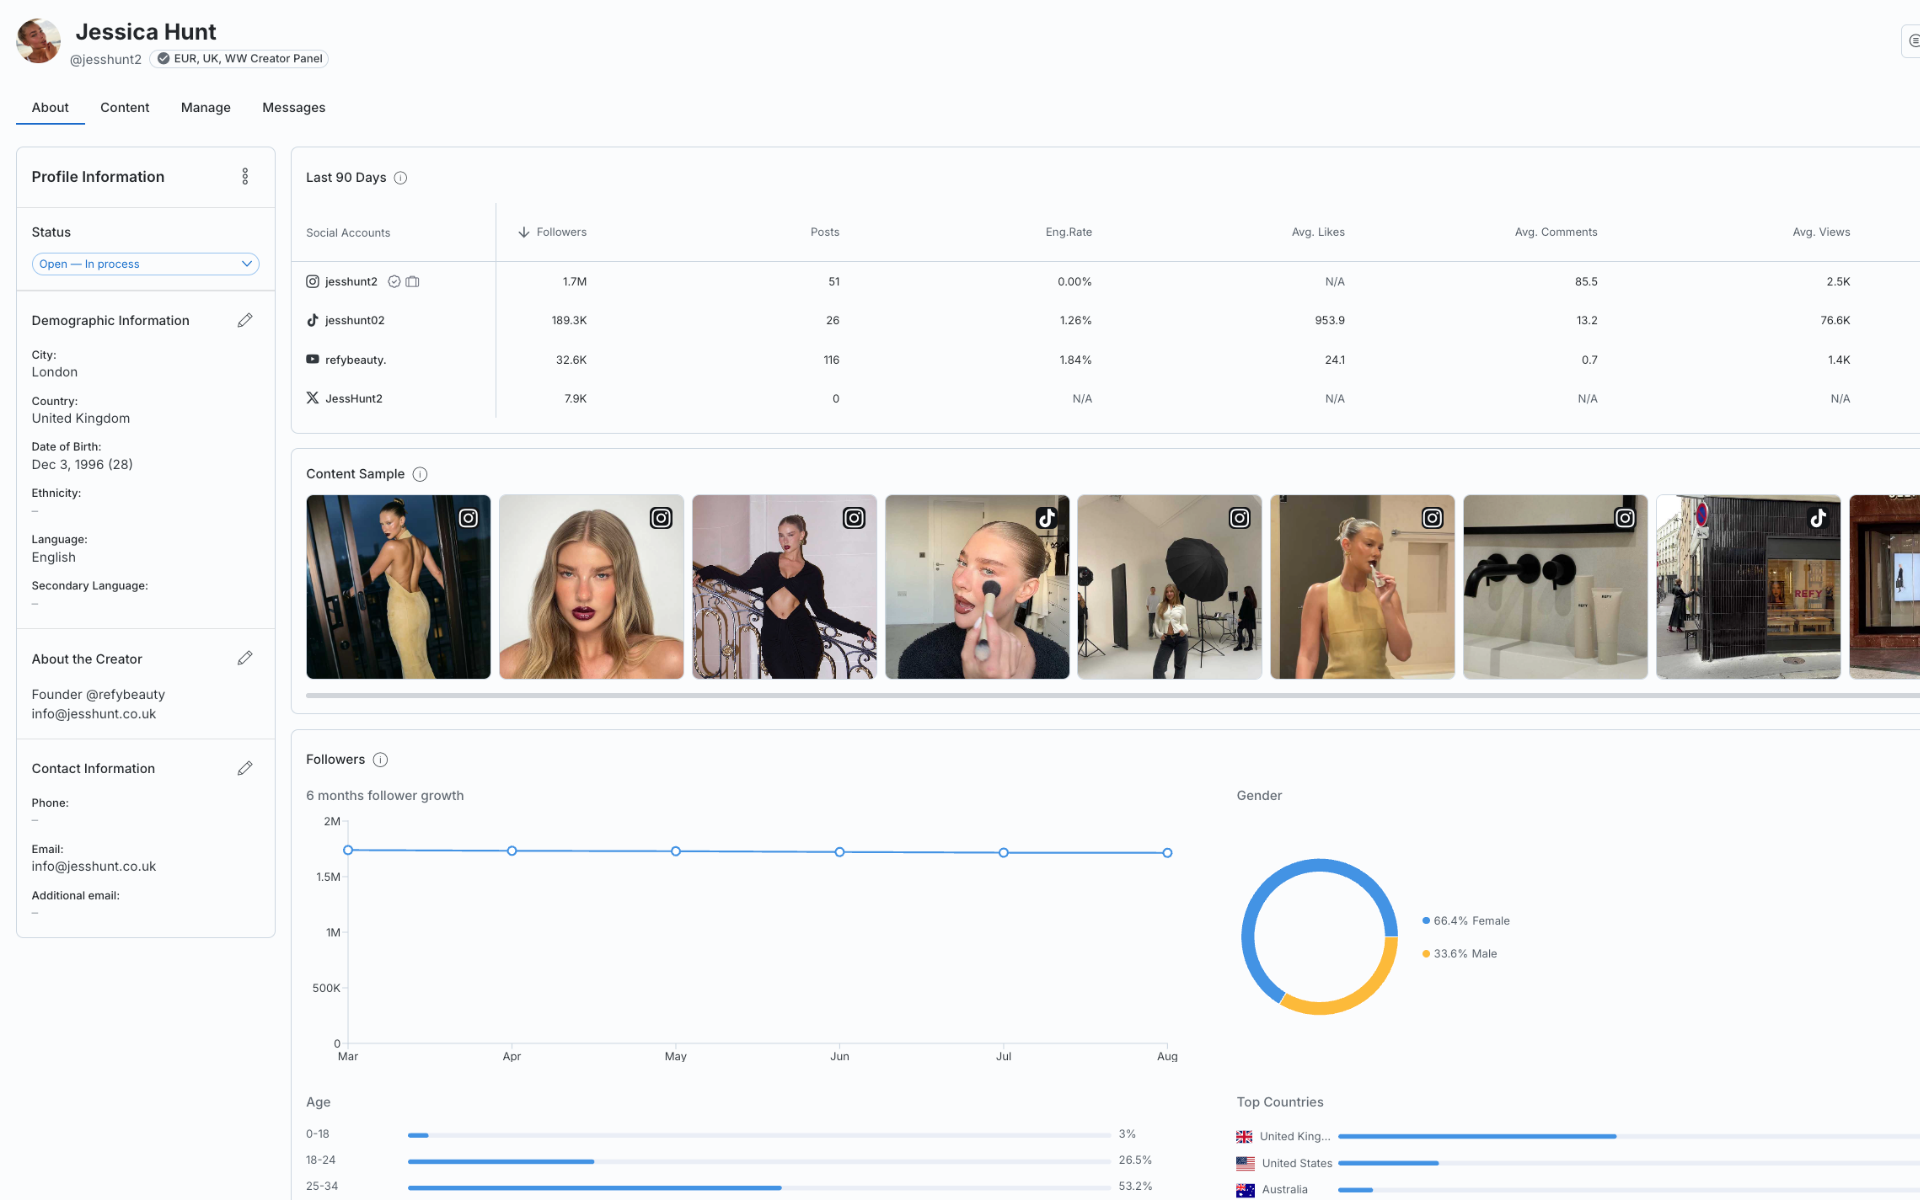The image size is (1920, 1200).
Task: Open the Profile Information options menu icon
Action: pos(245,176)
